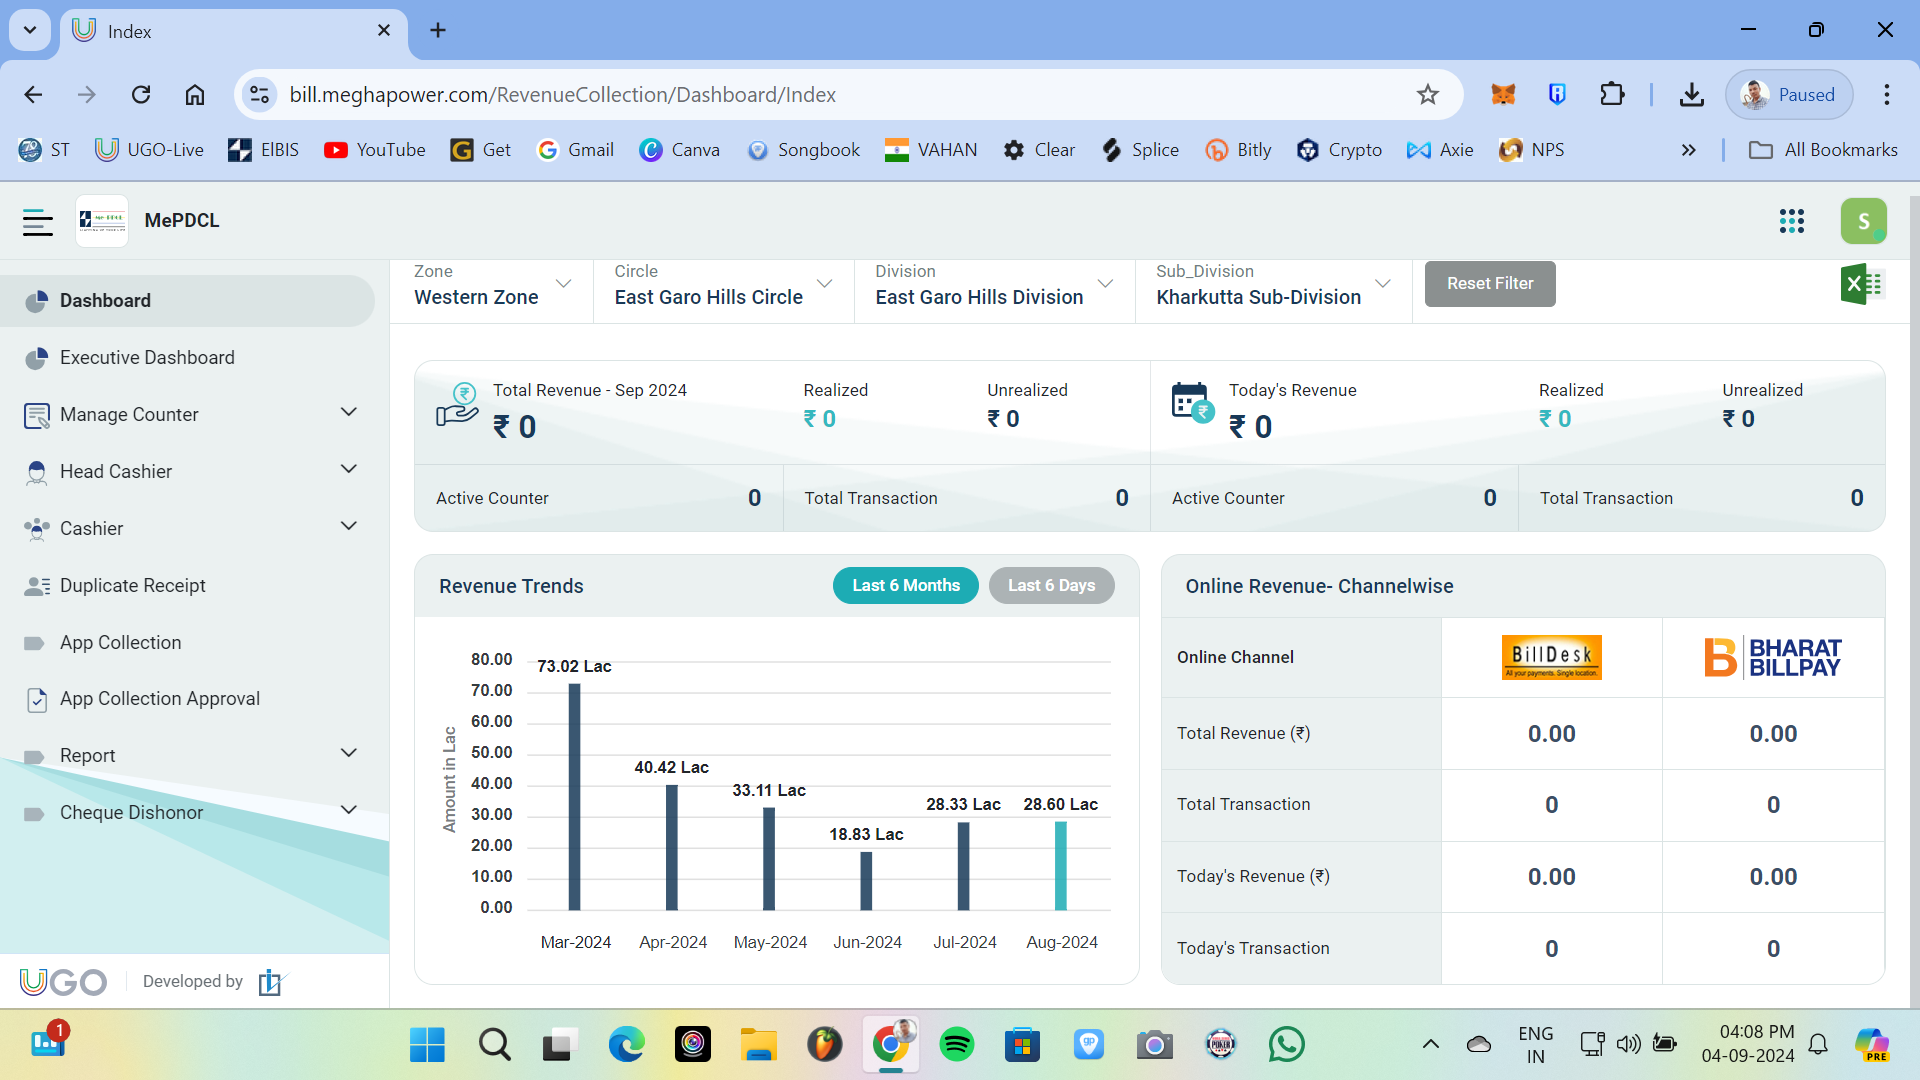Image resolution: width=1920 pixels, height=1080 pixels.
Task: Open the apps grid launcher
Action: 1791,221
